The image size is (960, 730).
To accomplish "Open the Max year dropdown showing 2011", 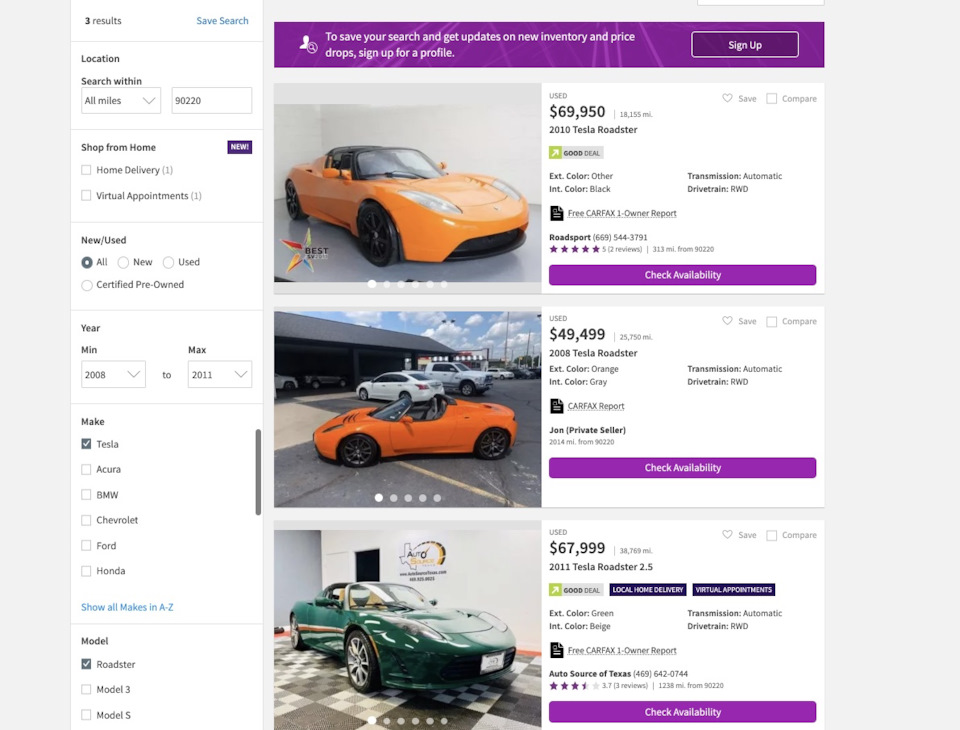I will tap(220, 374).
